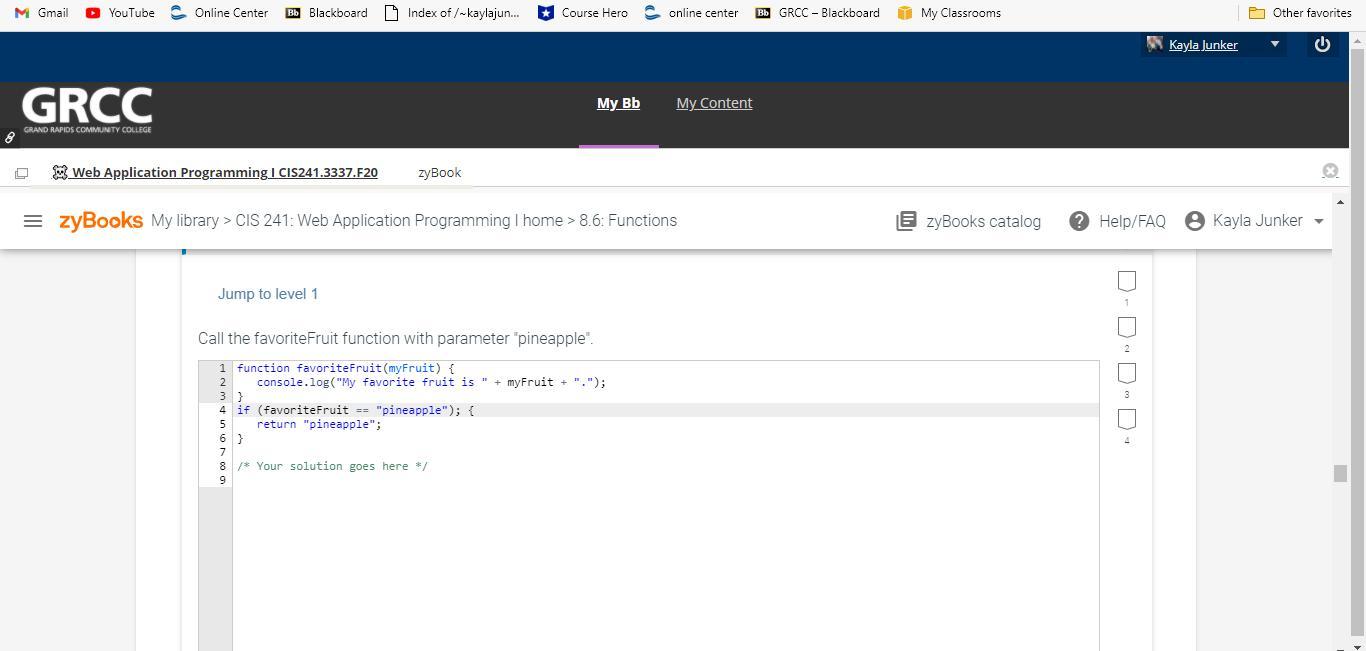Open the zyBooks hamburger menu
Screen dimensions: 1366x651
pyautogui.click(x=32, y=221)
